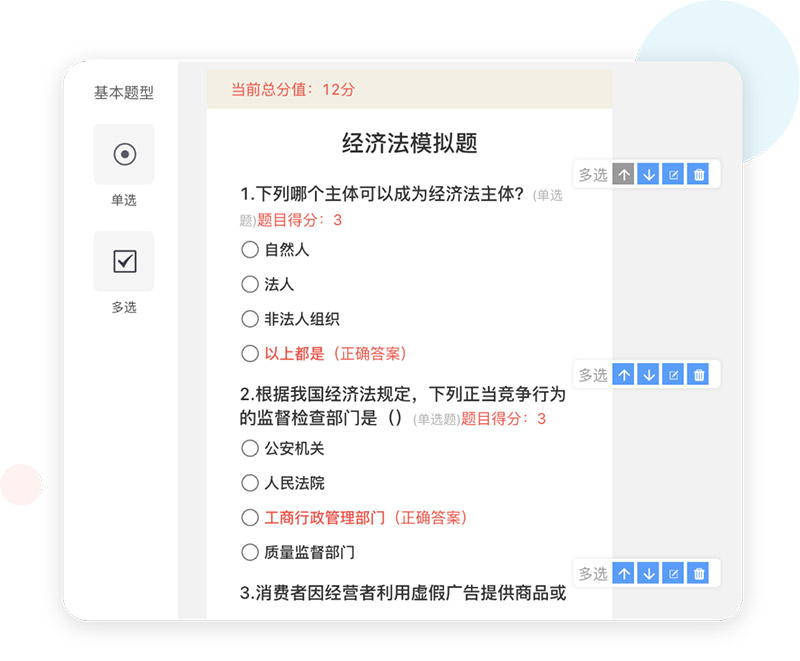Choose the 法人 answer option
800x661 pixels.
pyautogui.click(x=250, y=284)
